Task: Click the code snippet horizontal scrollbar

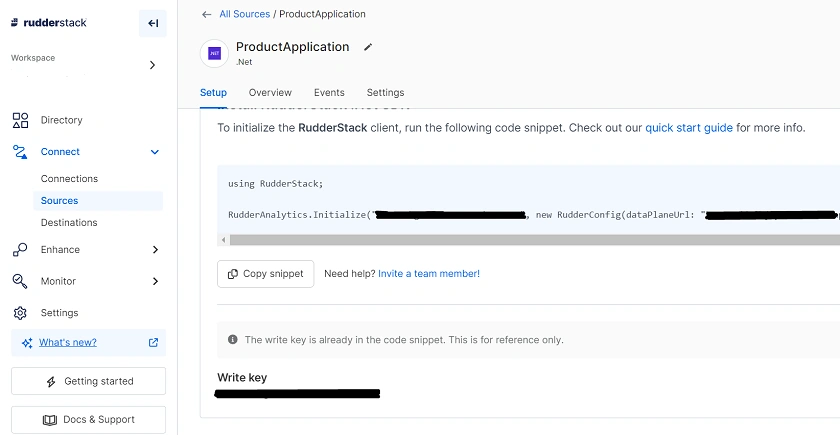Action: tap(535, 240)
